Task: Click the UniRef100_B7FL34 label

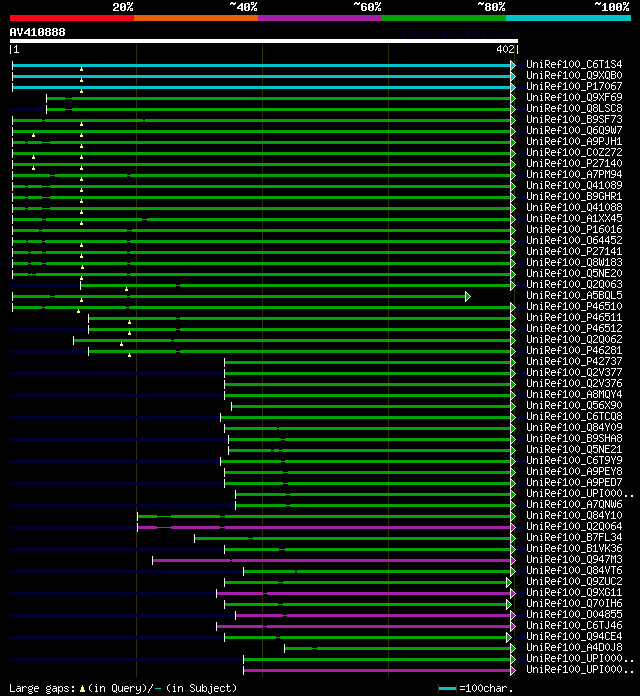Action: (574, 538)
